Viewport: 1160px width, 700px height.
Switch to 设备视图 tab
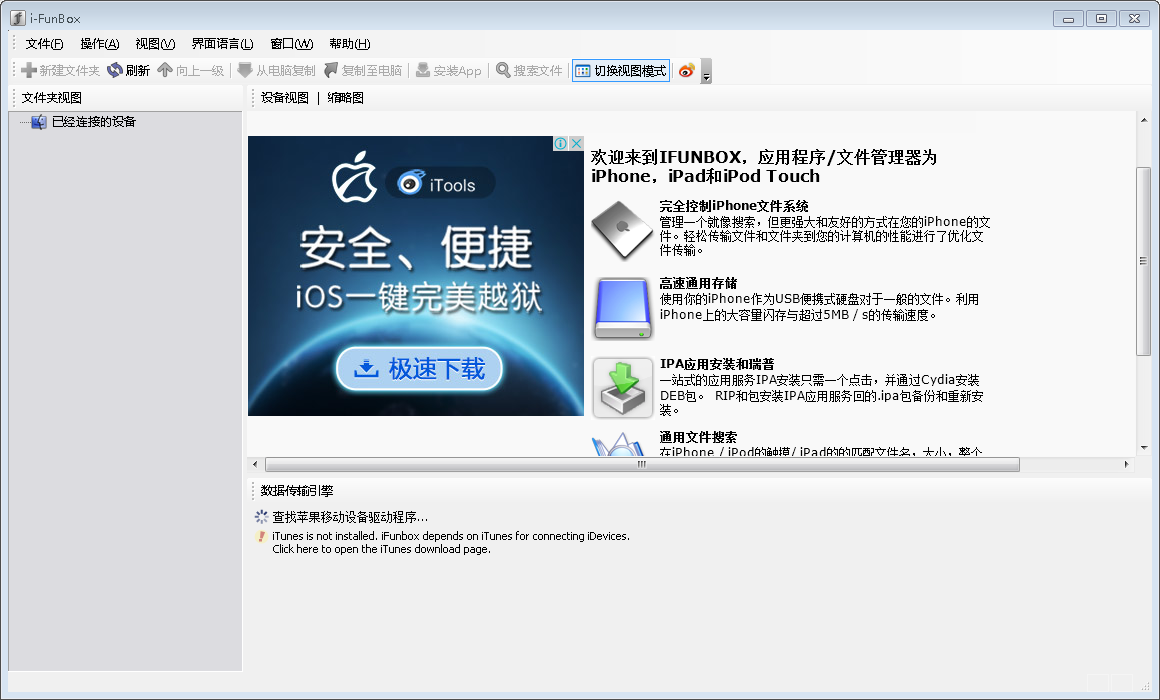[x=285, y=98]
